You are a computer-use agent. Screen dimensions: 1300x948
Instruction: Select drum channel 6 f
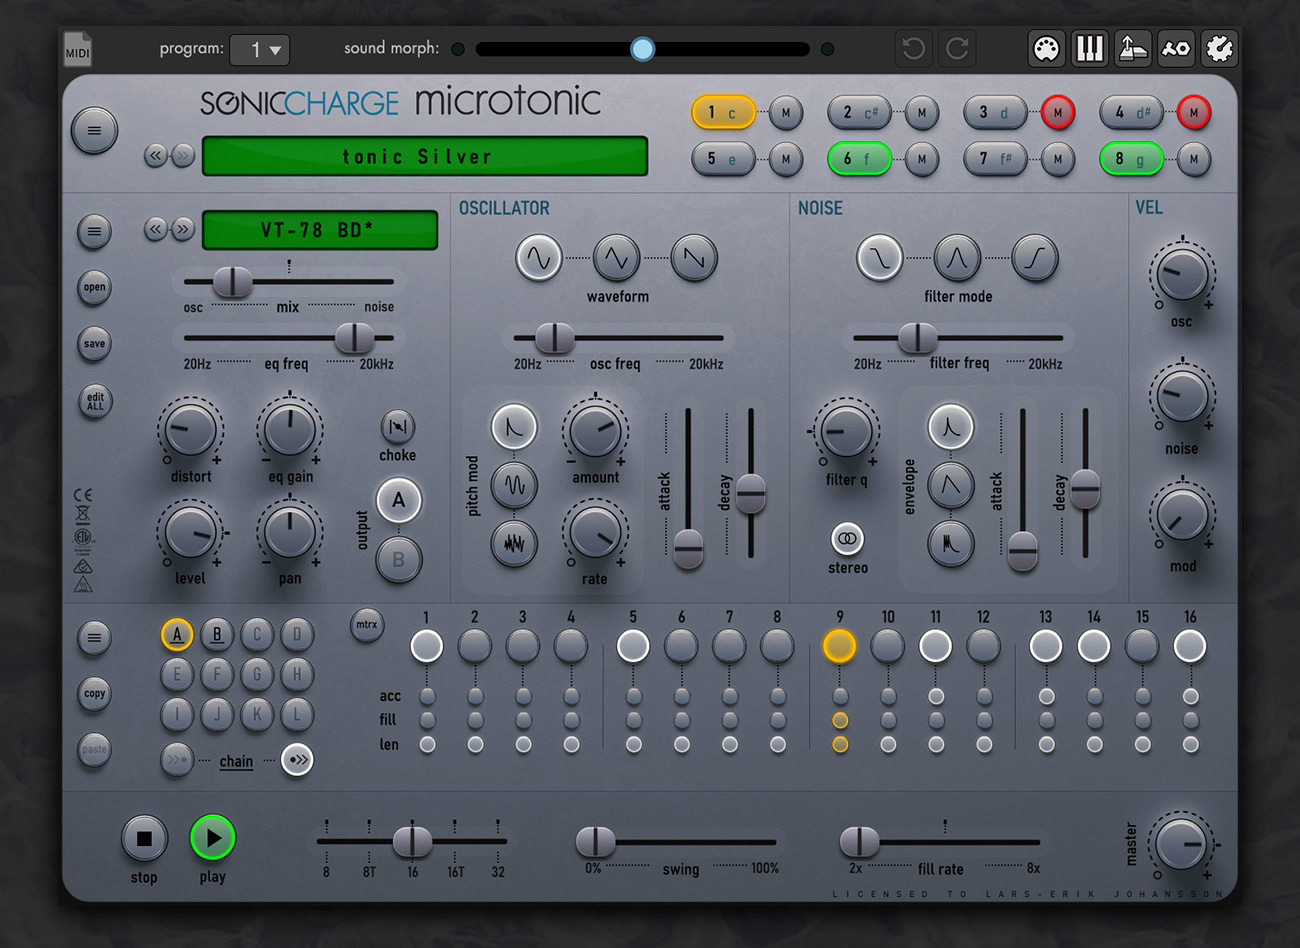(859, 158)
